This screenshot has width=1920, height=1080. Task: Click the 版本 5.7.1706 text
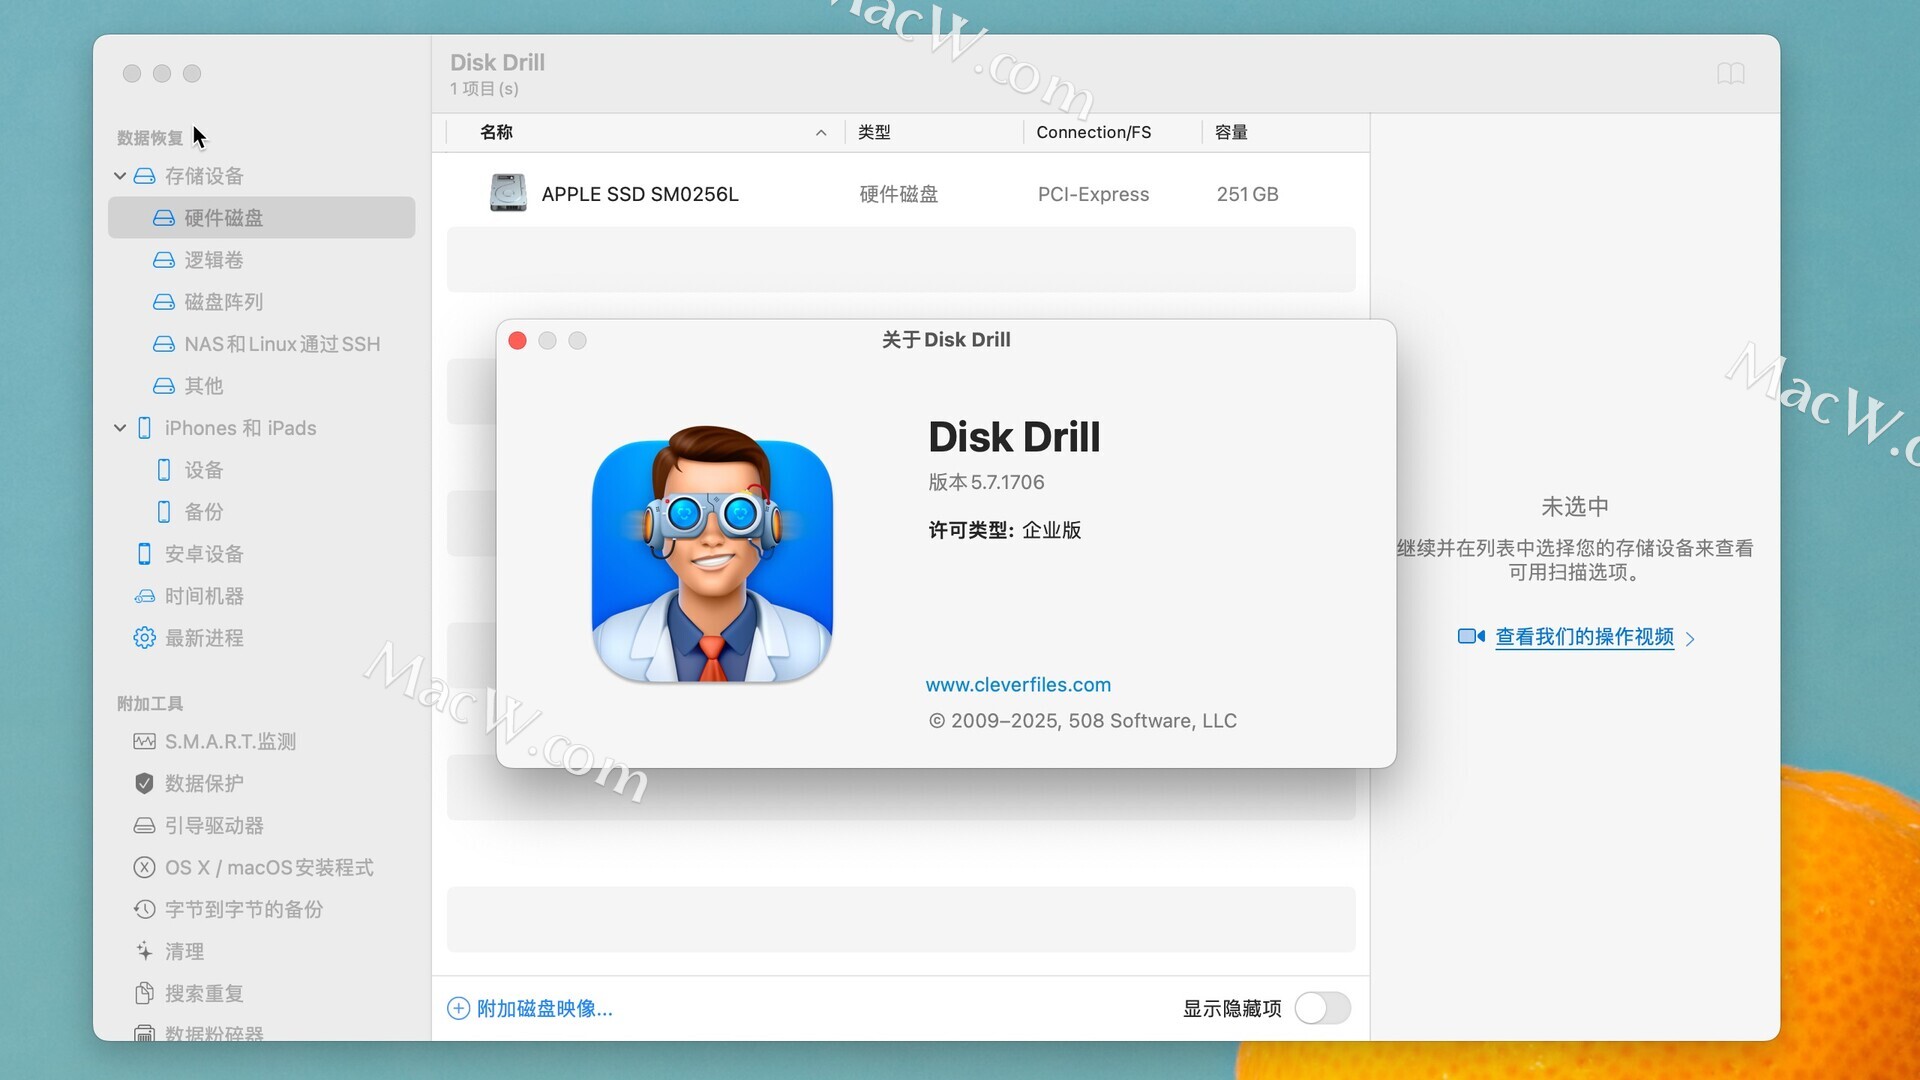click(986, 482)
